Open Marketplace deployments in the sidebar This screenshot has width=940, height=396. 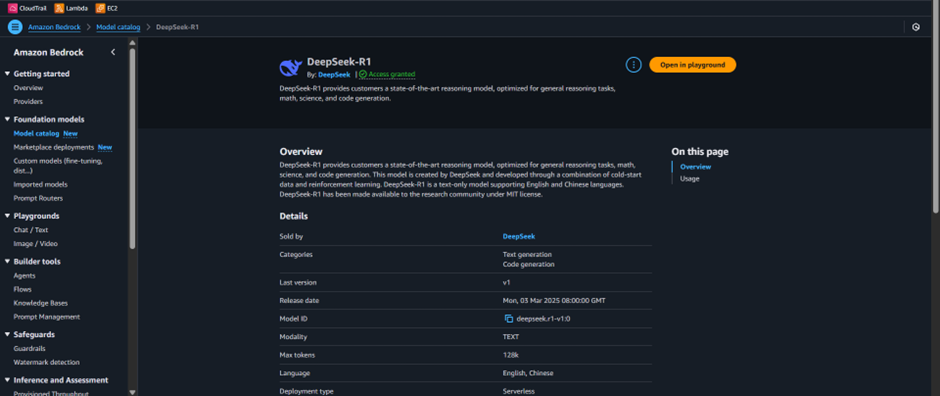(54, 147)
